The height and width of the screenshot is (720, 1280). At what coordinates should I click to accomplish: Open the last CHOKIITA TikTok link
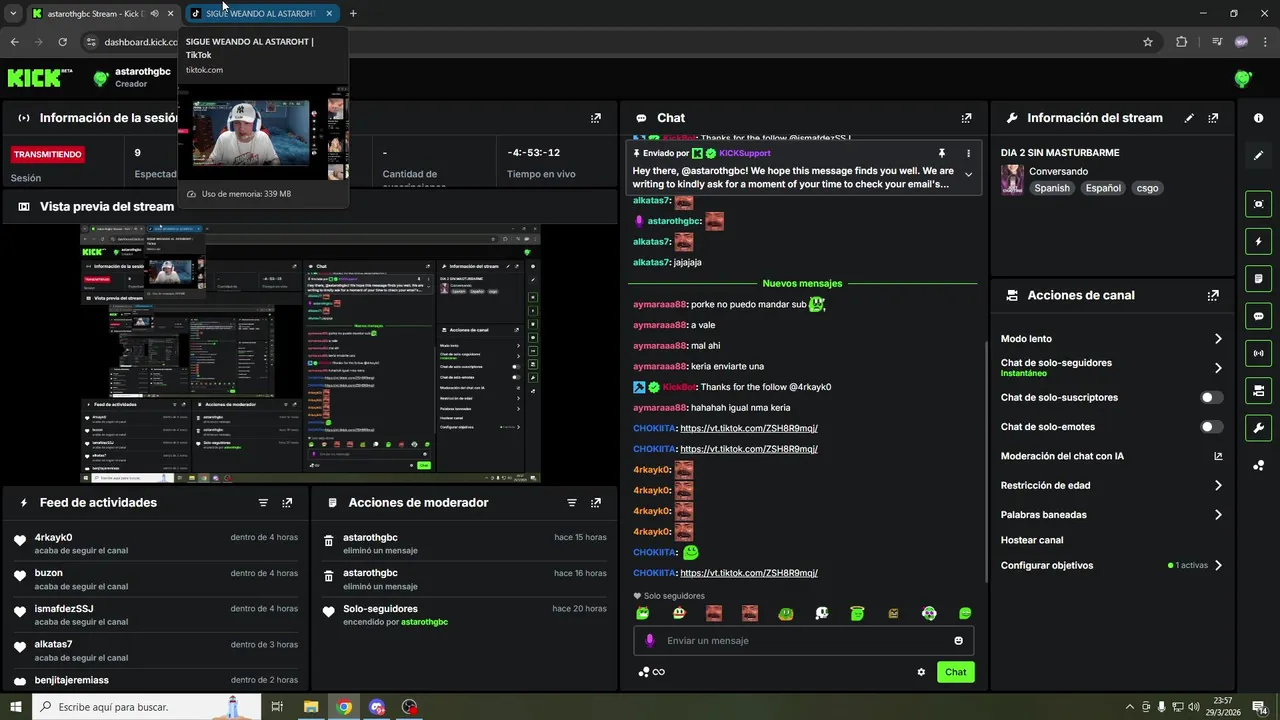pos(749,573)
